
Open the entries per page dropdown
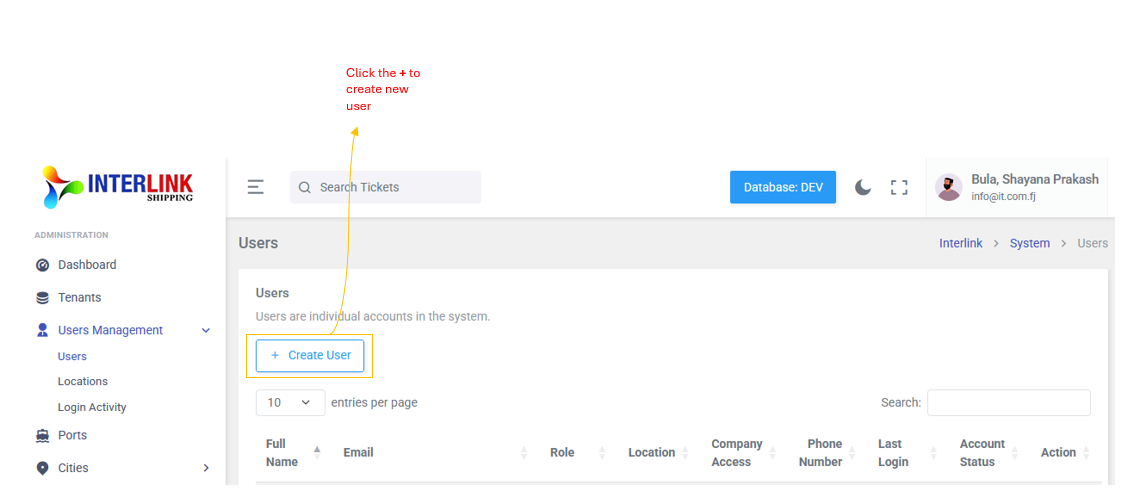(290, 402)
